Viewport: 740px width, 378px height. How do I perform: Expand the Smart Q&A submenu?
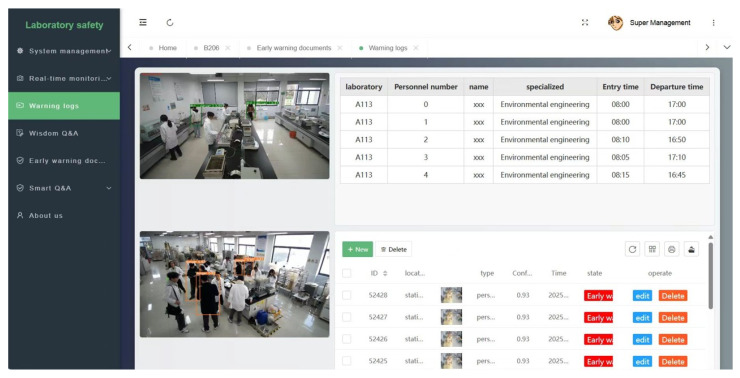(x=64, y=188)
